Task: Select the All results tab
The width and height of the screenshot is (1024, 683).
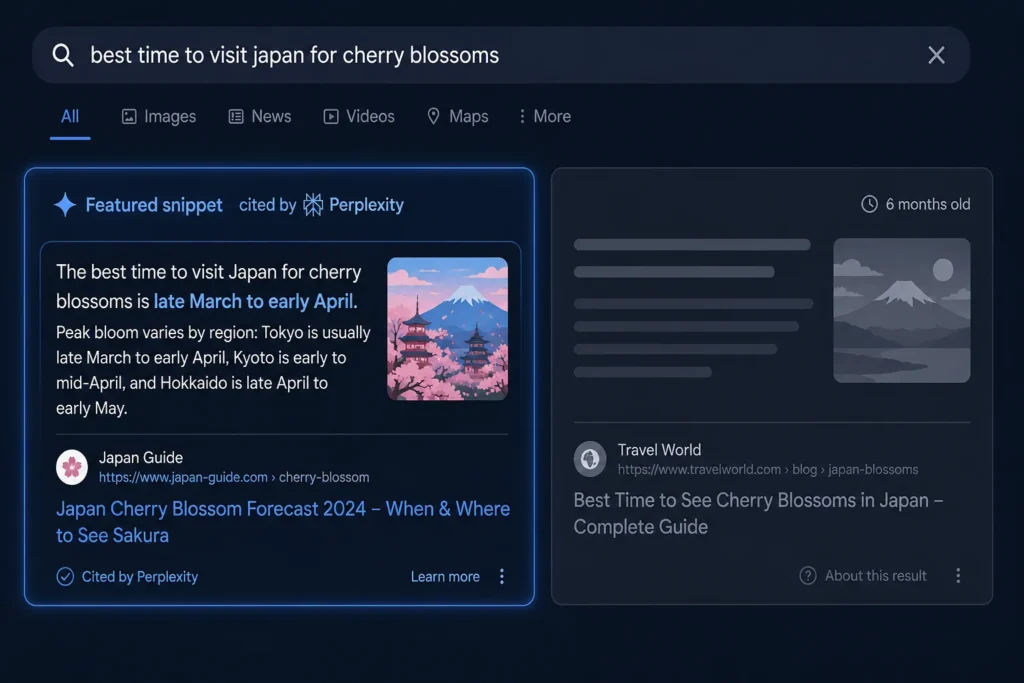Action: click(x=70, y=116)
